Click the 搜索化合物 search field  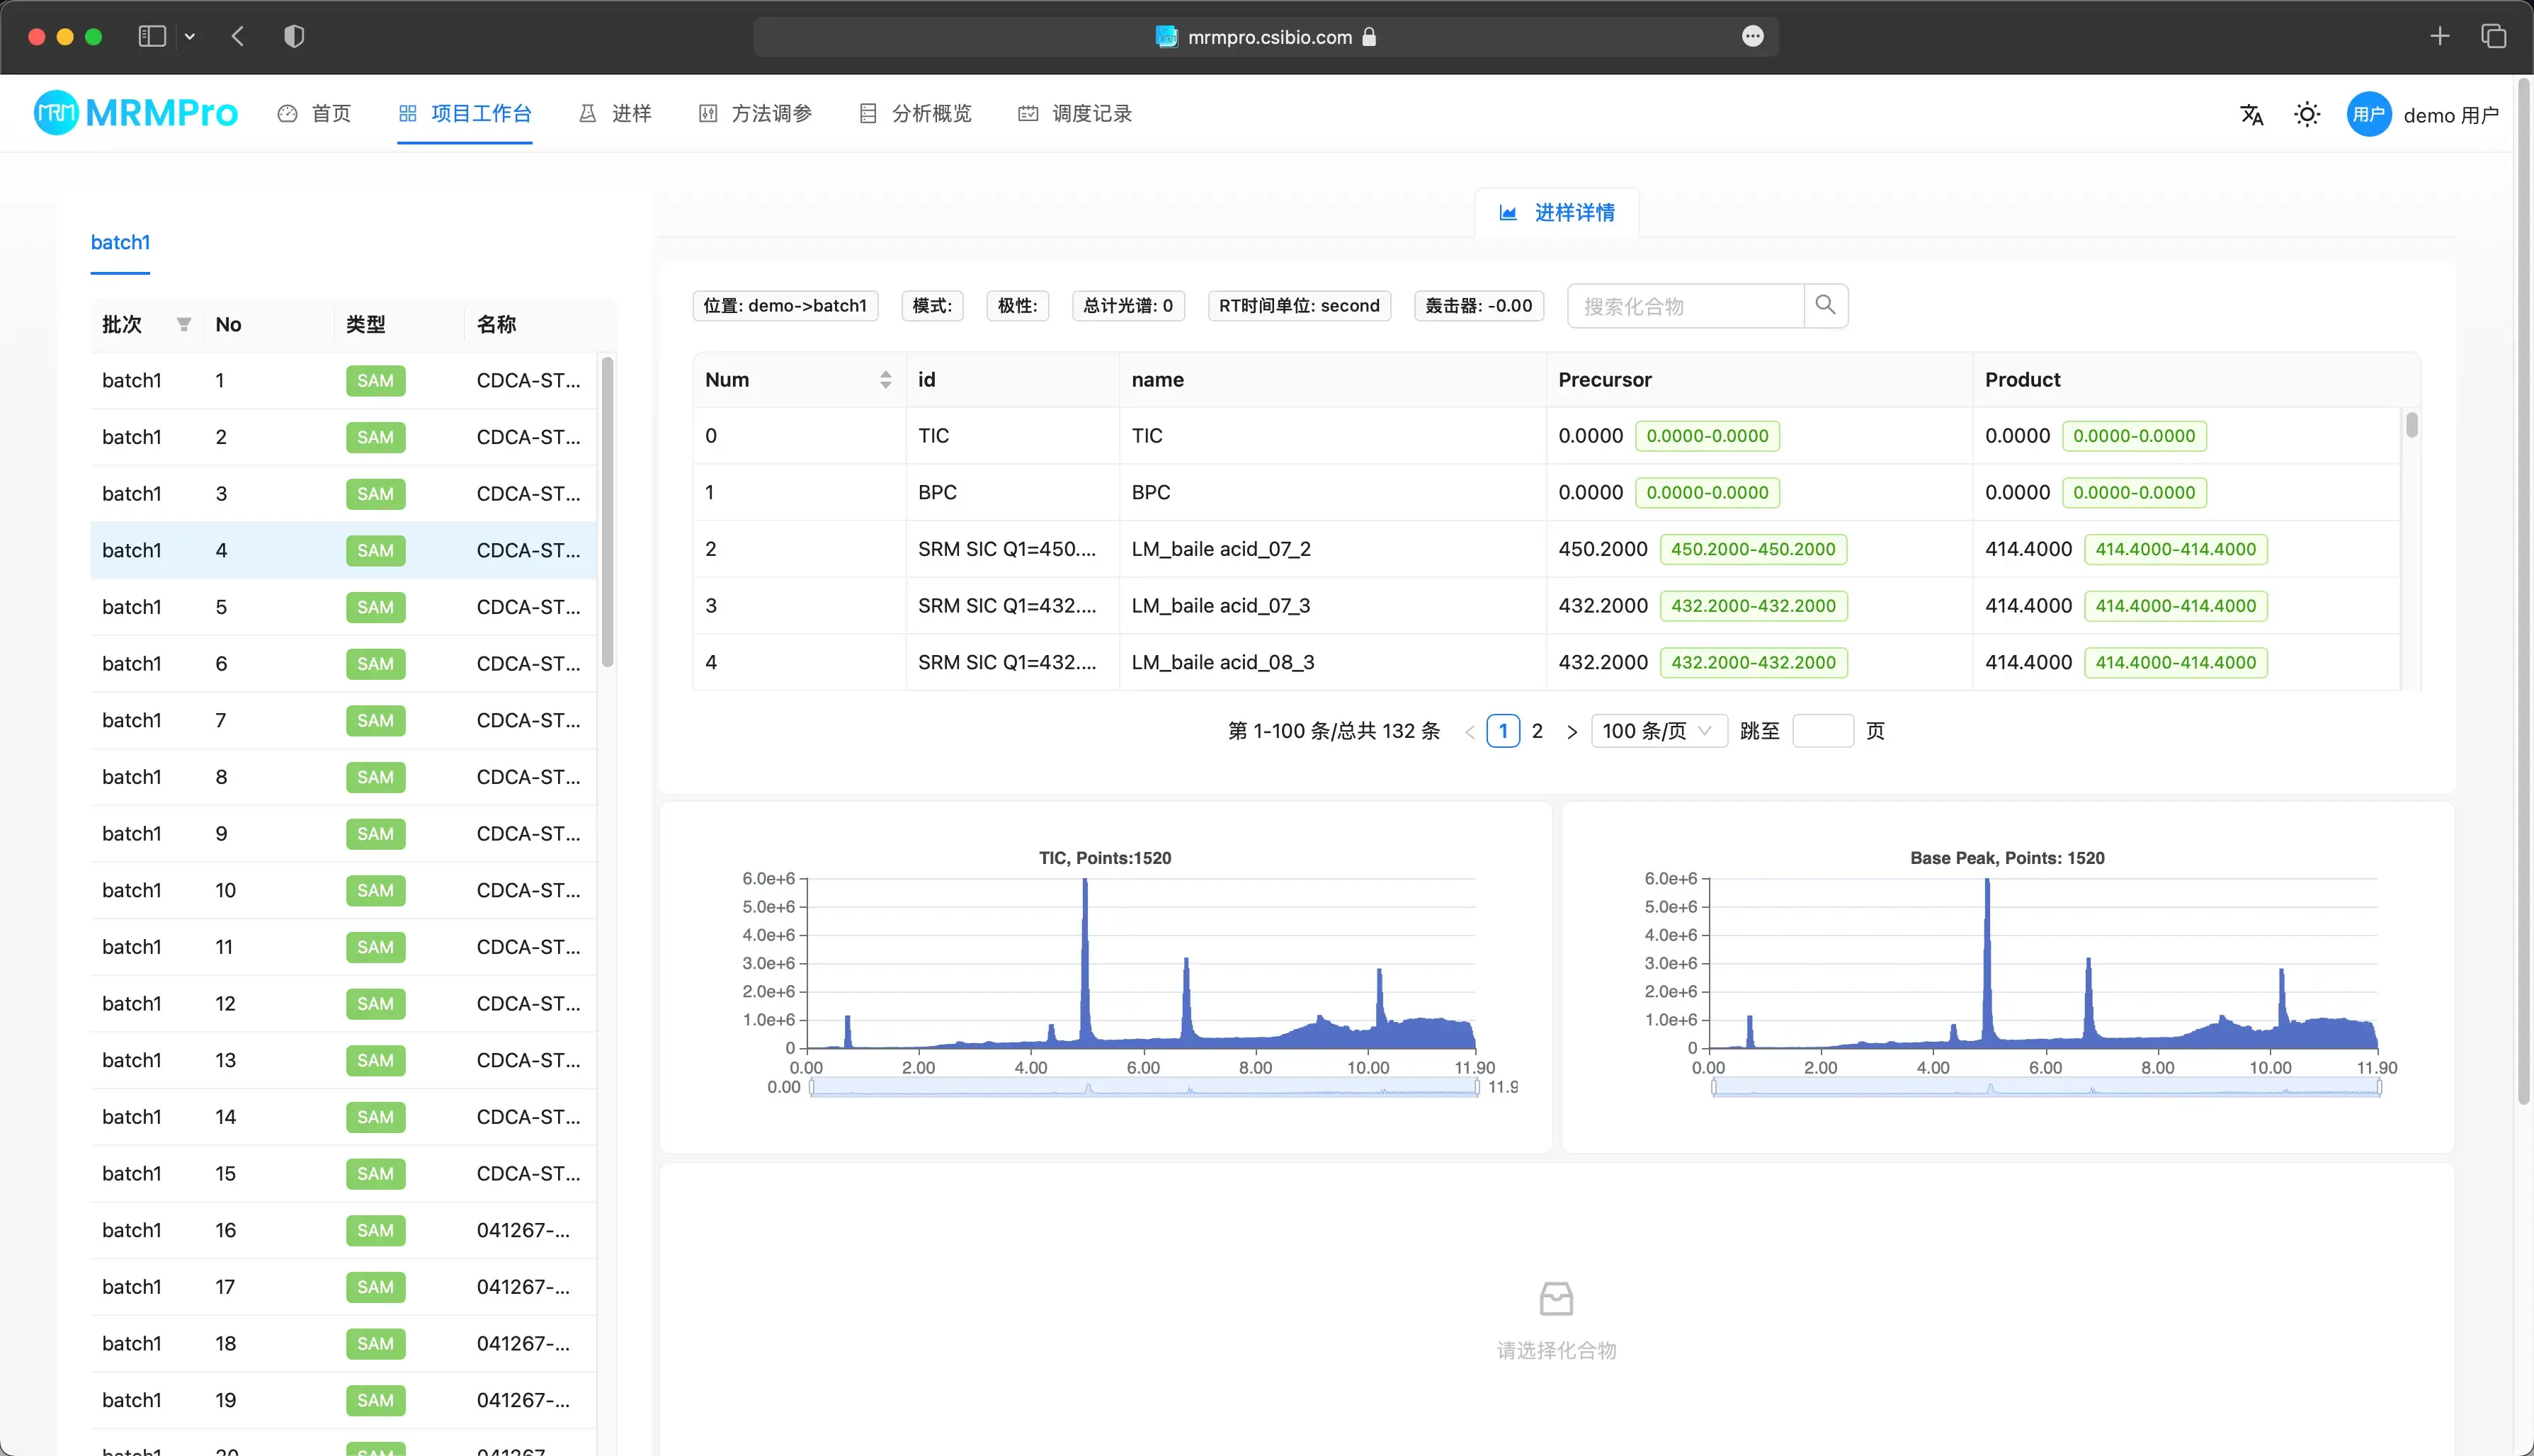pos(1686,306)
